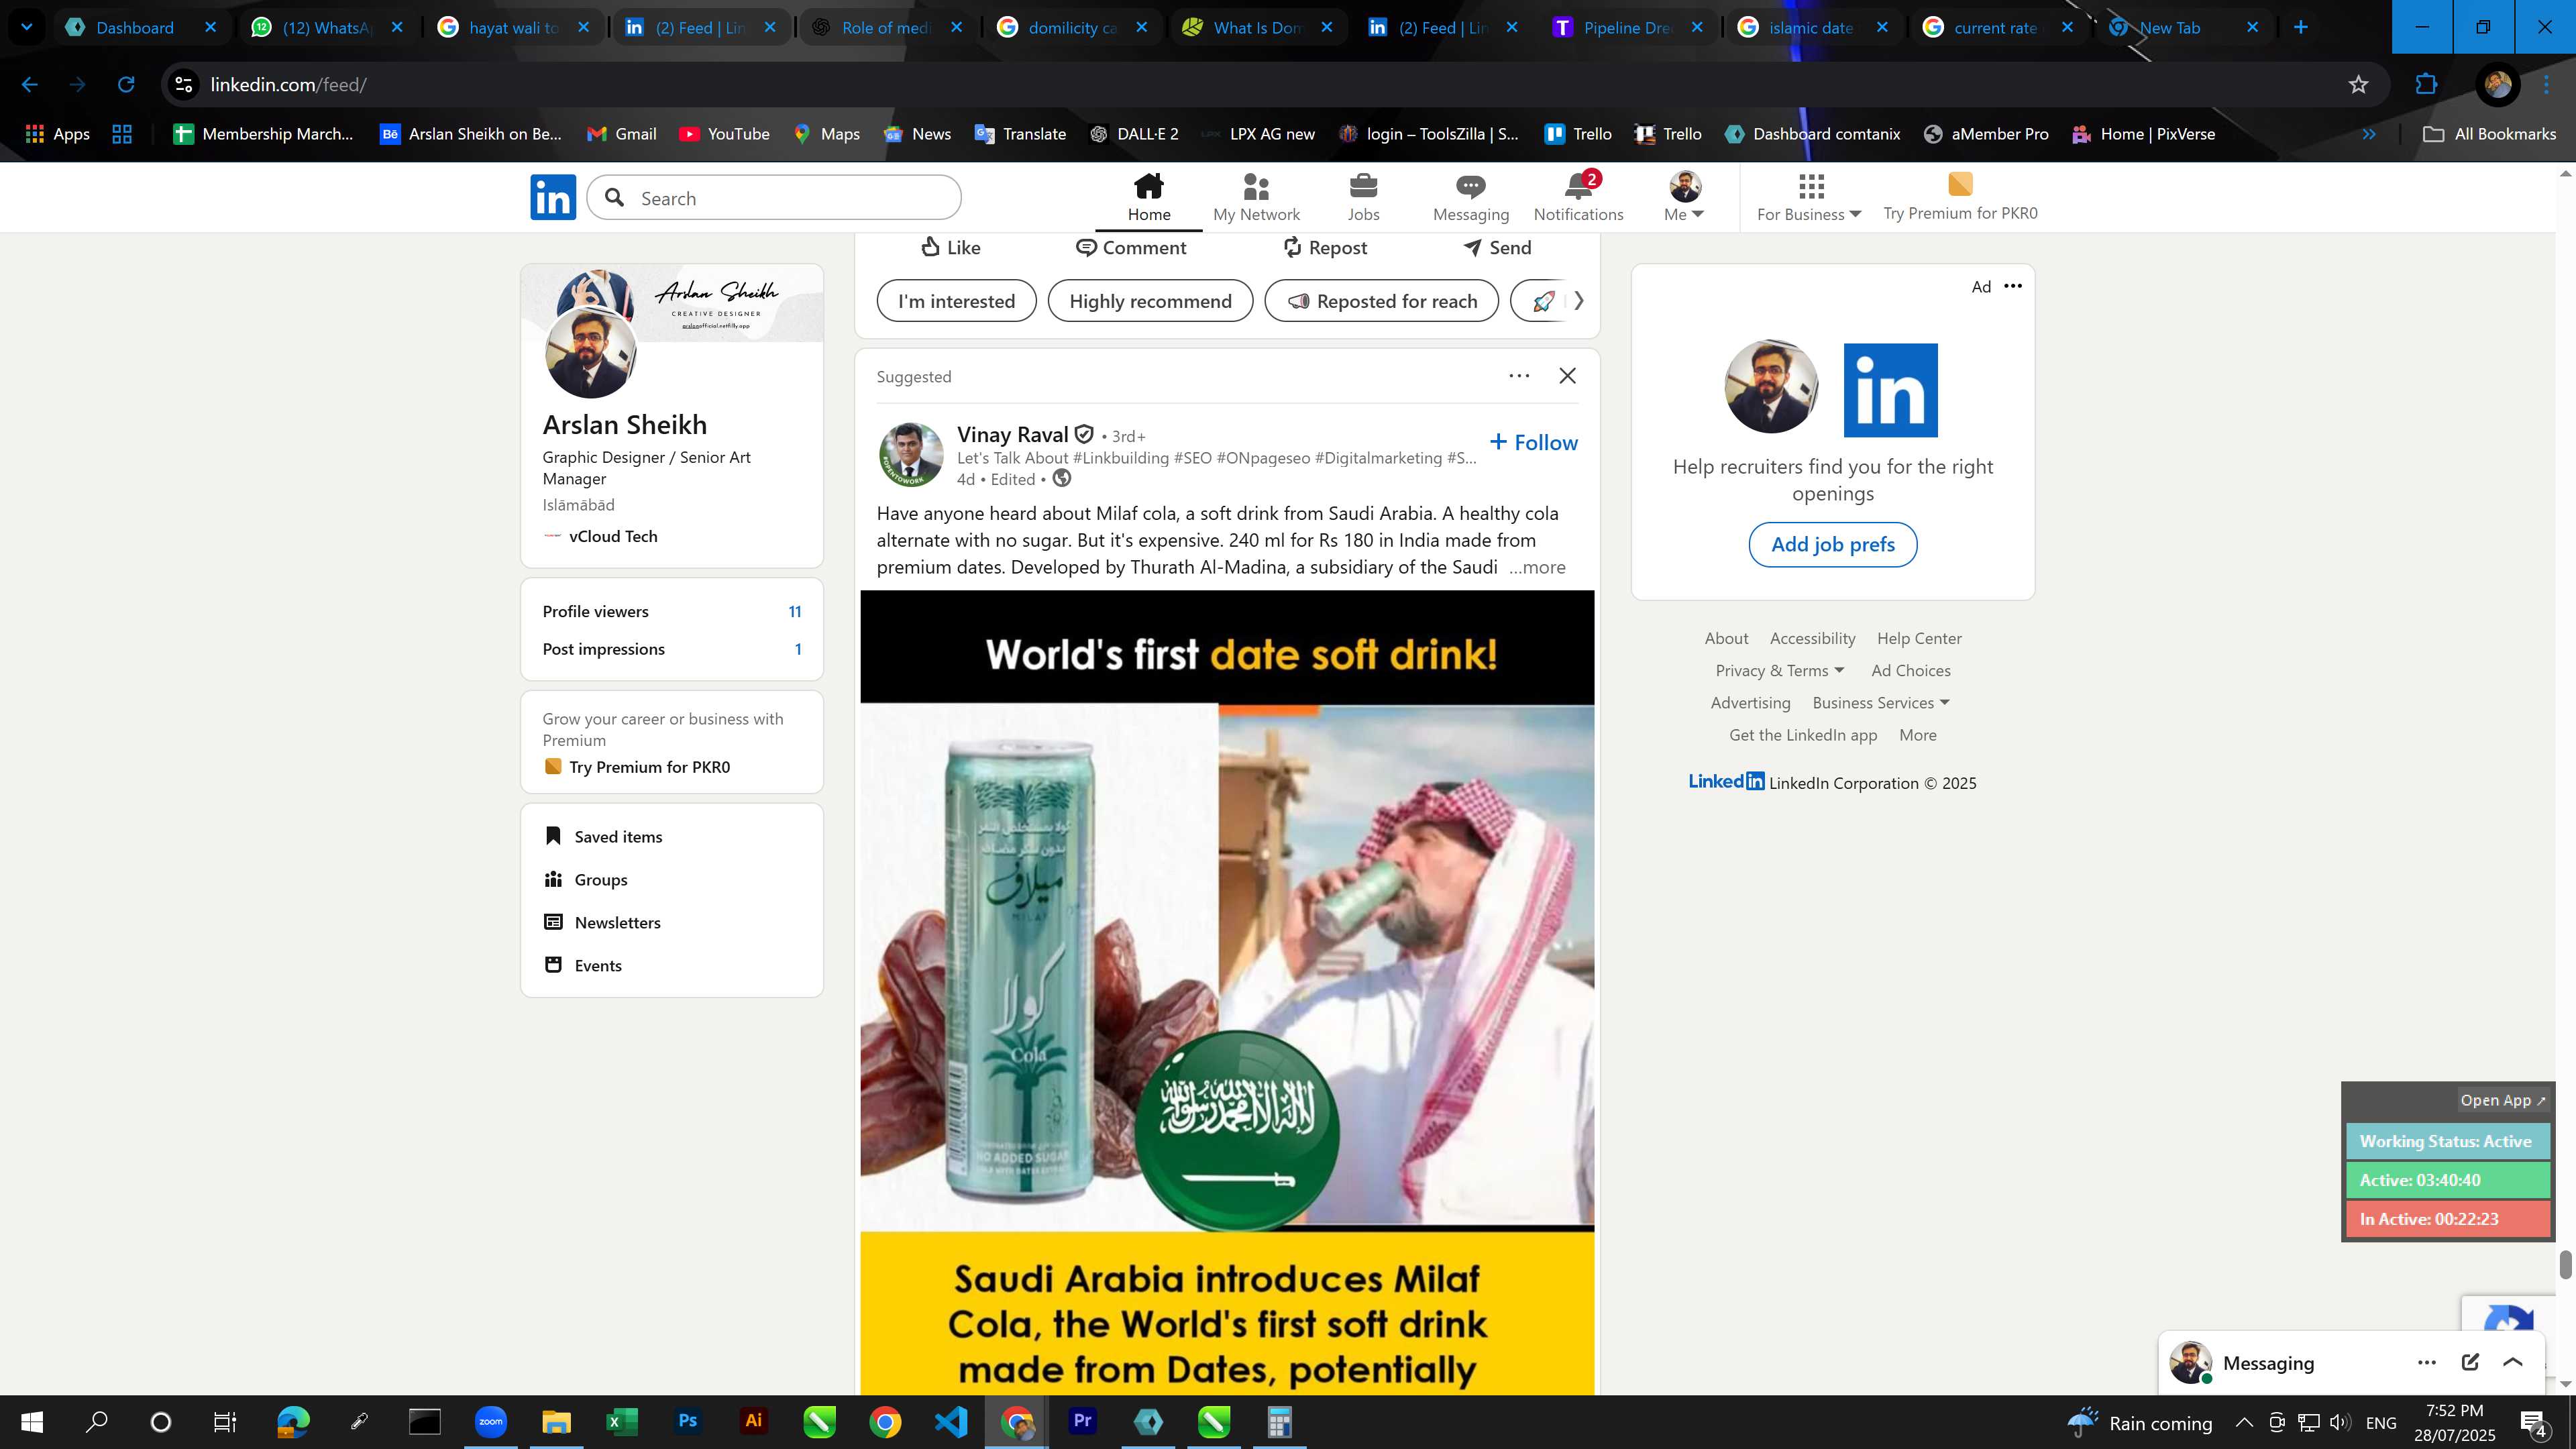Open Chrome extensions puzzle icon
This screenshot has width=2576, height=1449.
pos(2426,85)
